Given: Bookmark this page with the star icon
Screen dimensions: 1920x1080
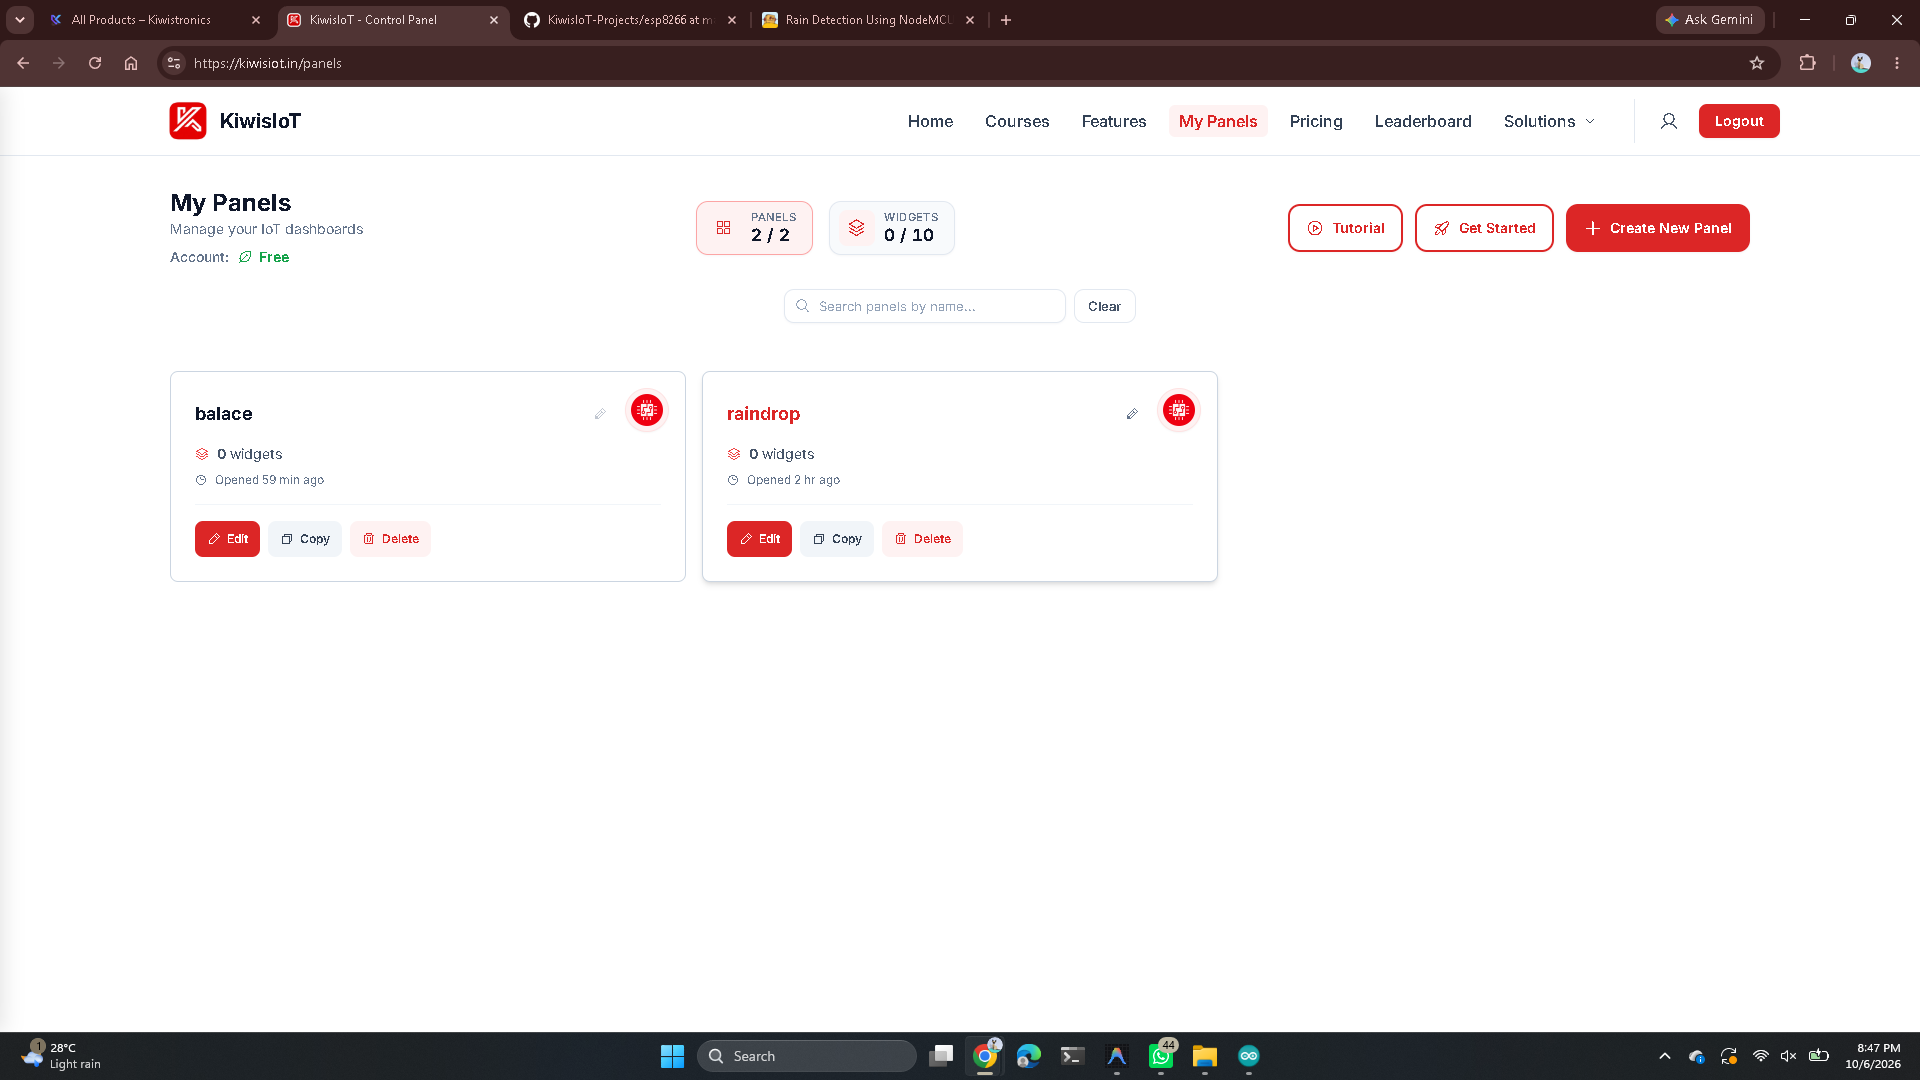Looking at the screenshot, I should click(x=1757, y=63).
